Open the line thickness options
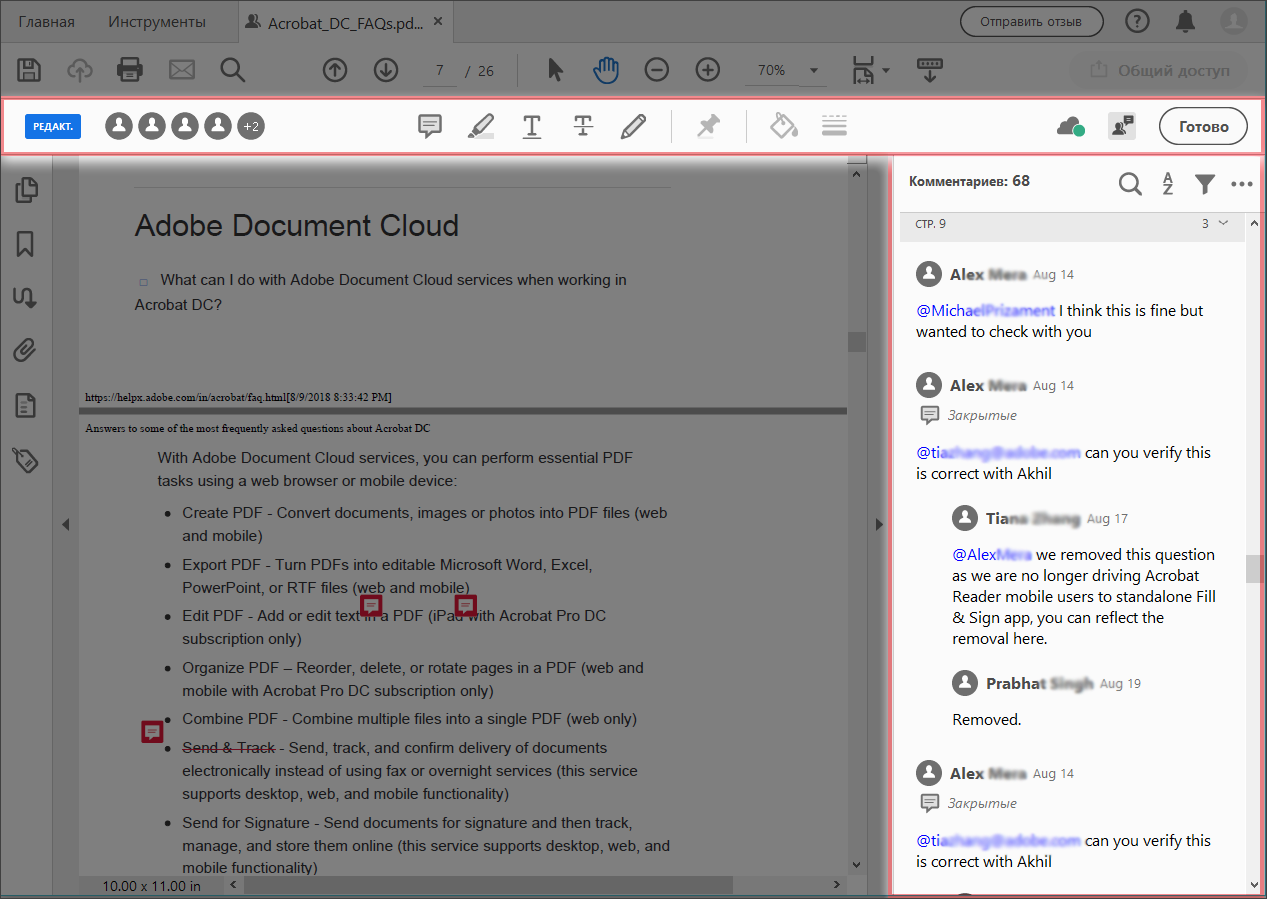The height and width of the screenshot is (899, 1267). coord(834,125)
